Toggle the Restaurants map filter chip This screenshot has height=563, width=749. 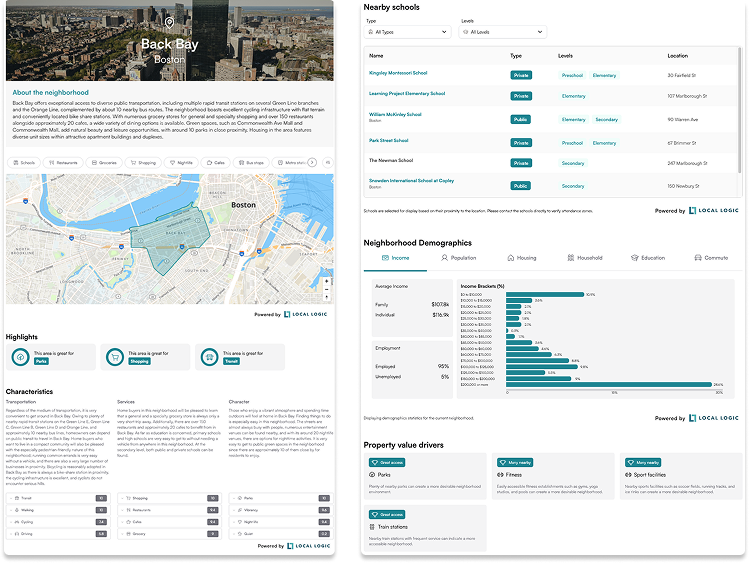(x=64, y=161)
